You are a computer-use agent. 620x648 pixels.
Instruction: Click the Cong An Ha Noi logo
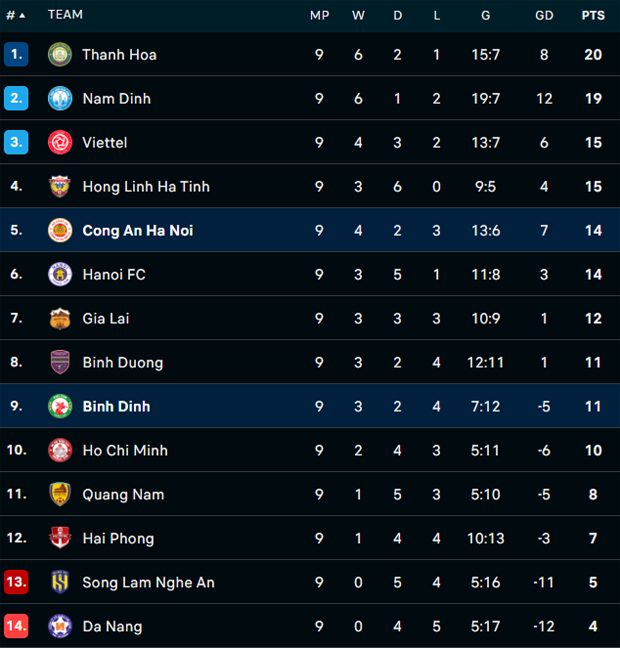tap(60, 231)
